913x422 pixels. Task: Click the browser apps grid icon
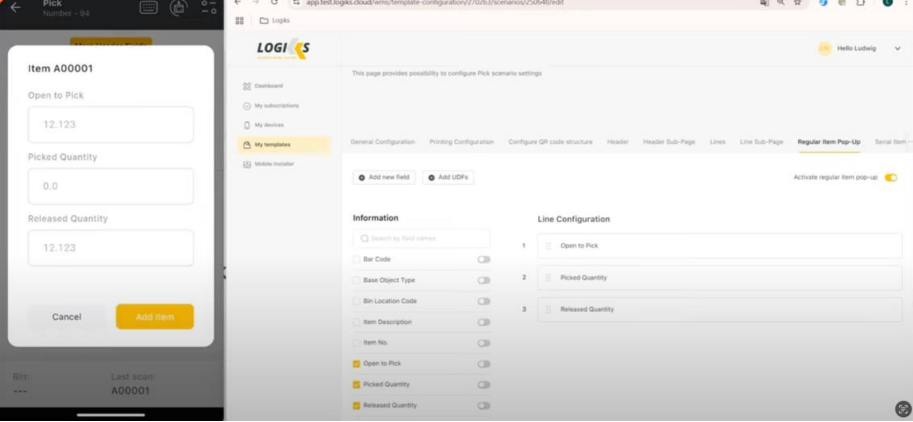240,20
